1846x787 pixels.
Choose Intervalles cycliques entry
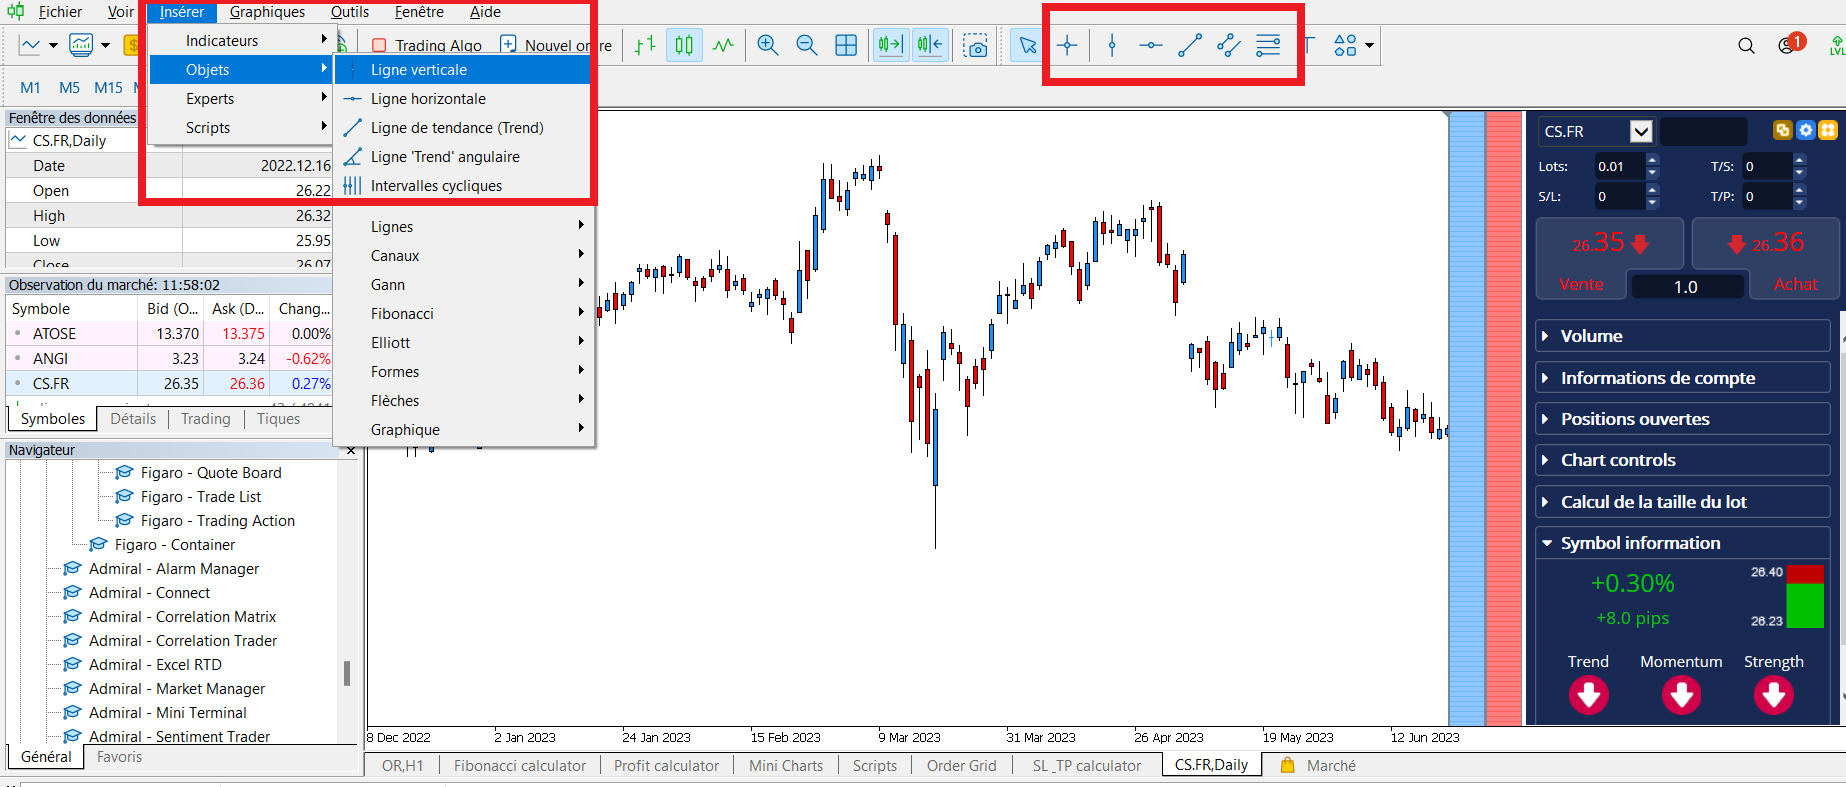pyautogui.click(x=464, y=186)
